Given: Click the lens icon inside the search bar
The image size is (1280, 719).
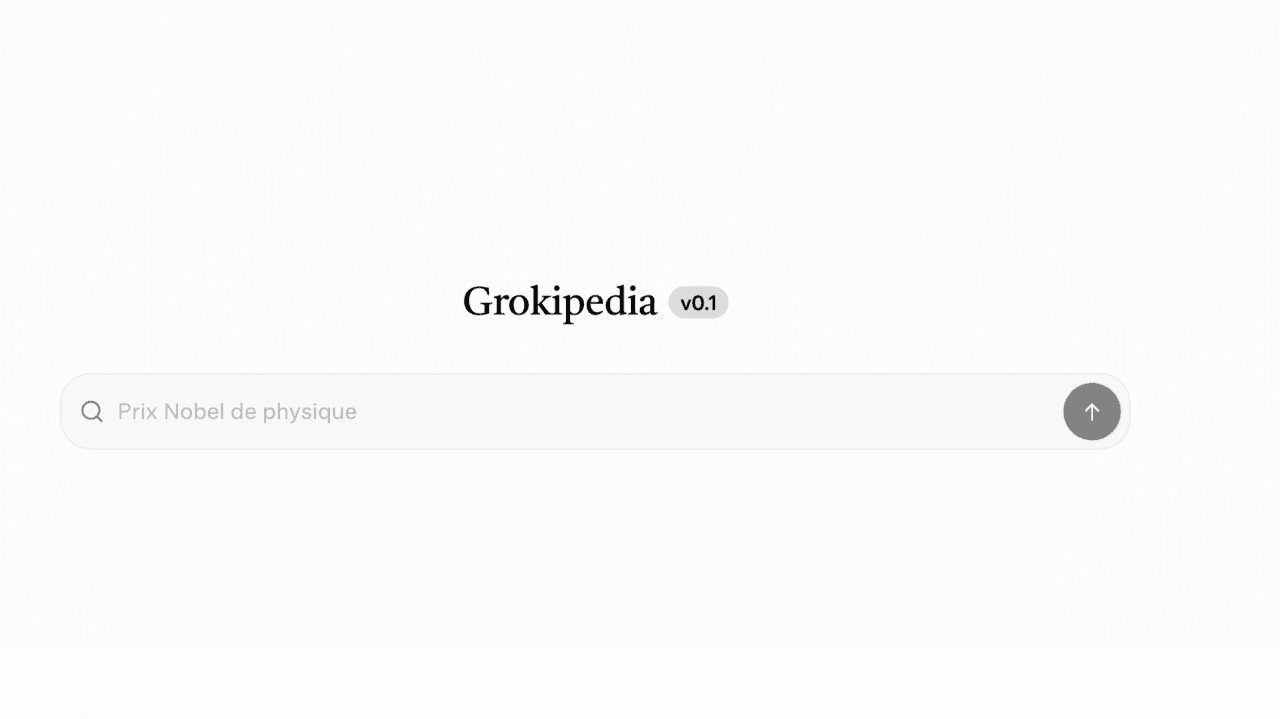Looking at the screenshot, I should click(92, 412).
